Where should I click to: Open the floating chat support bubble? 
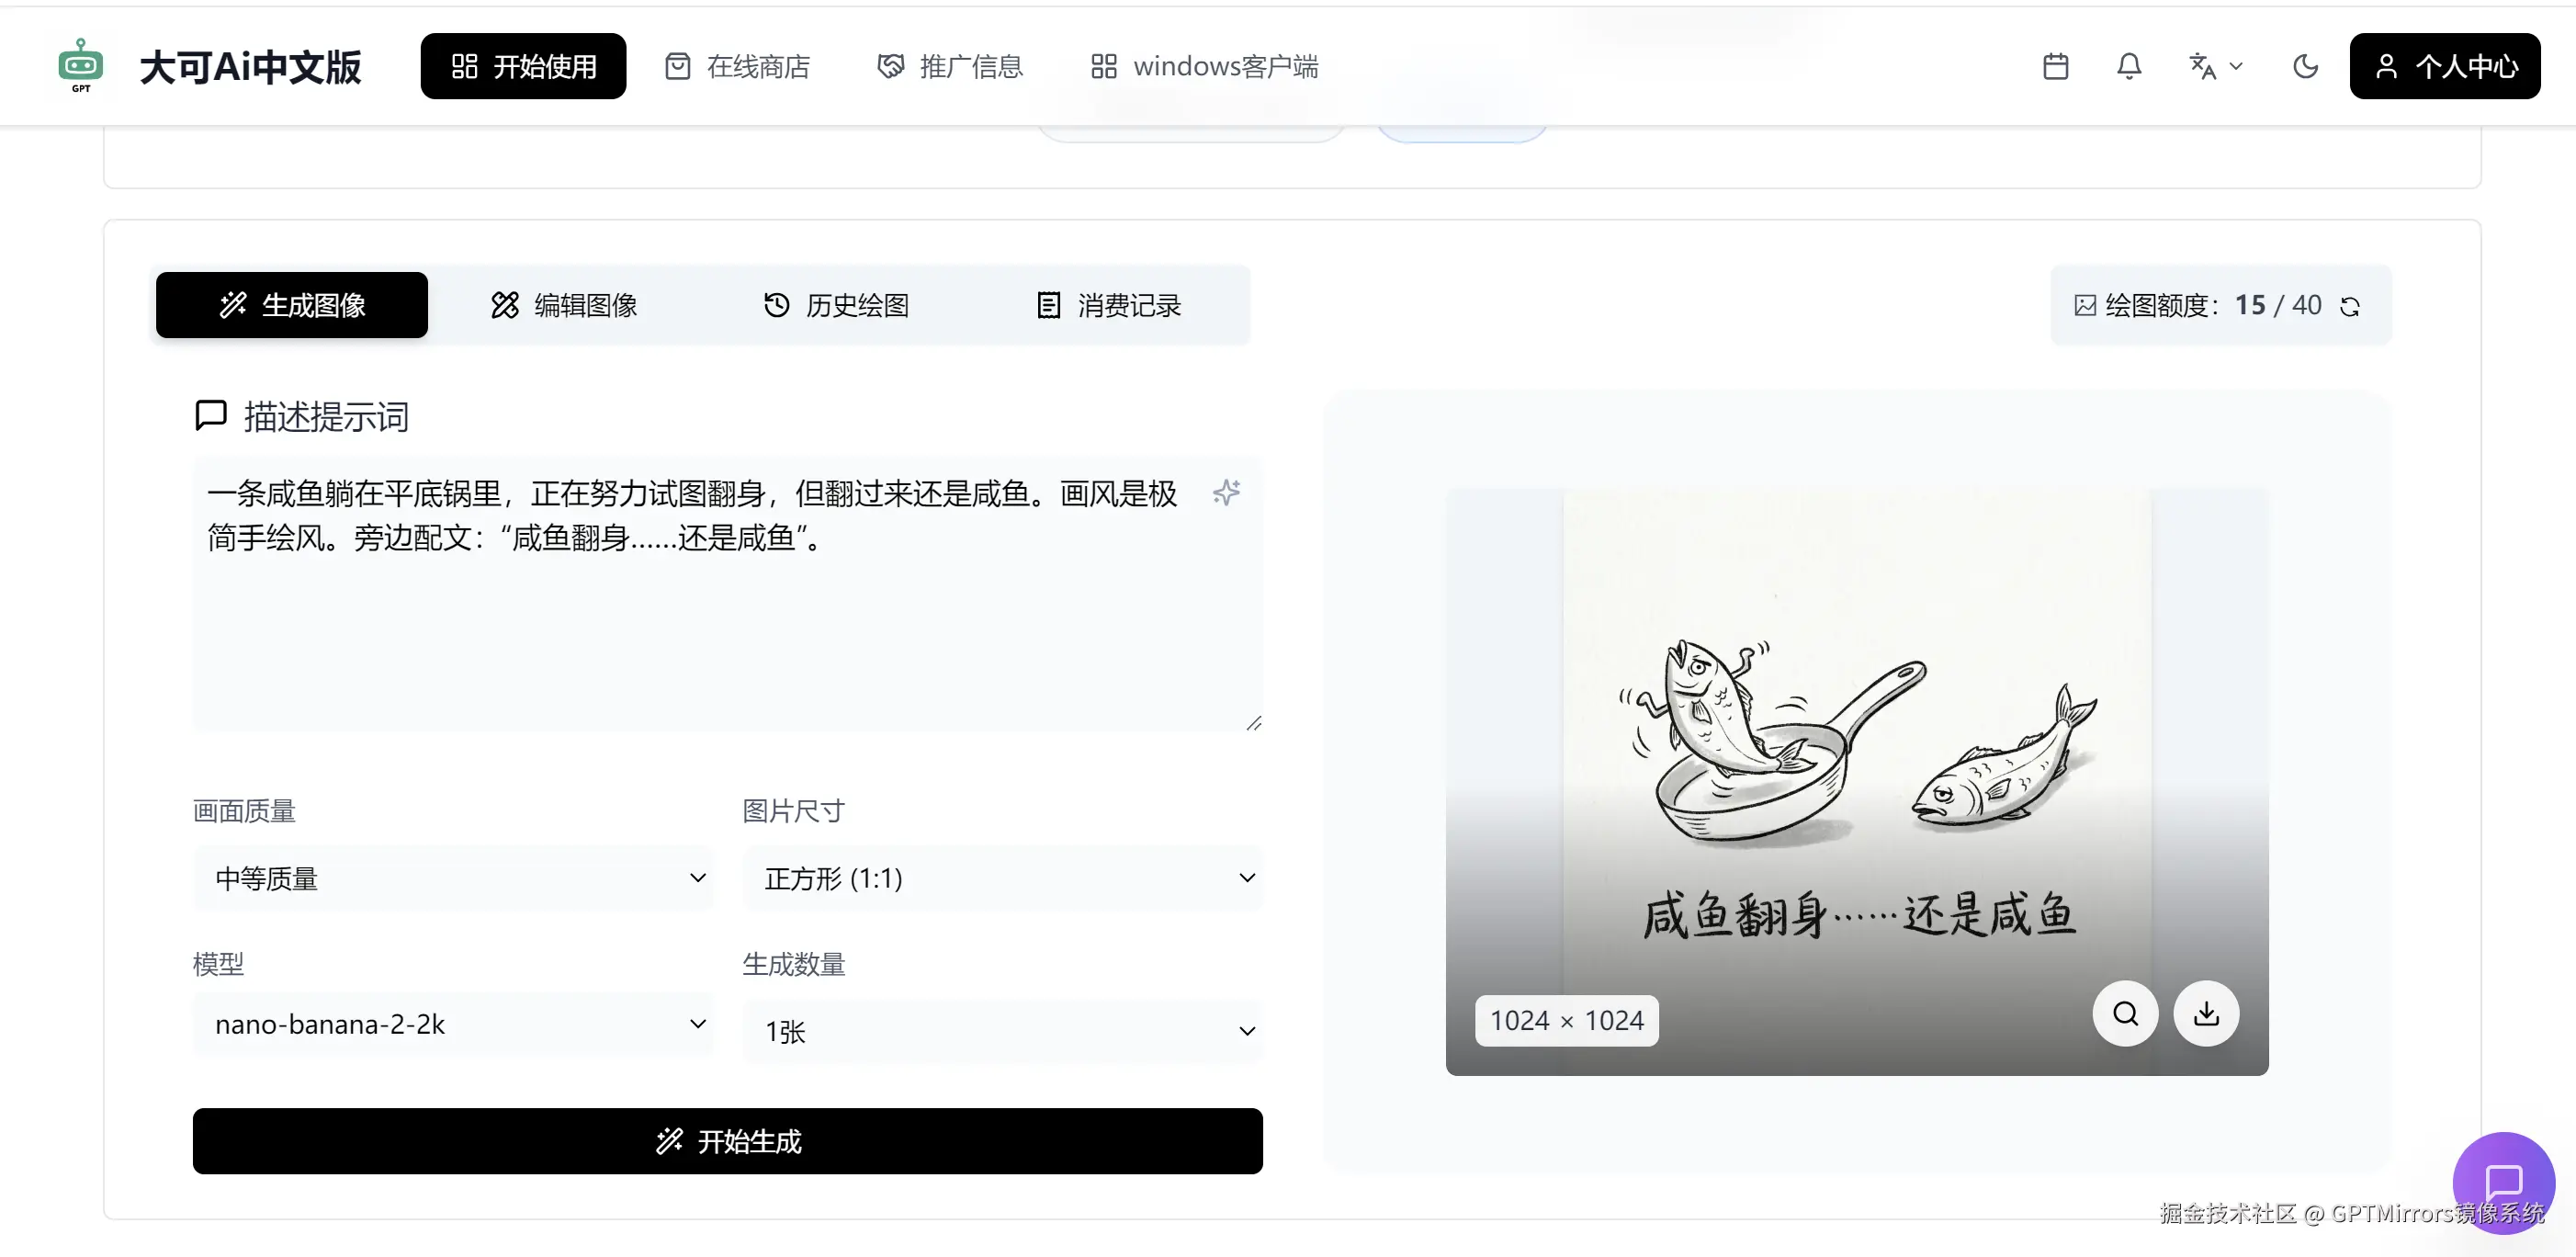point(2503,1182)
